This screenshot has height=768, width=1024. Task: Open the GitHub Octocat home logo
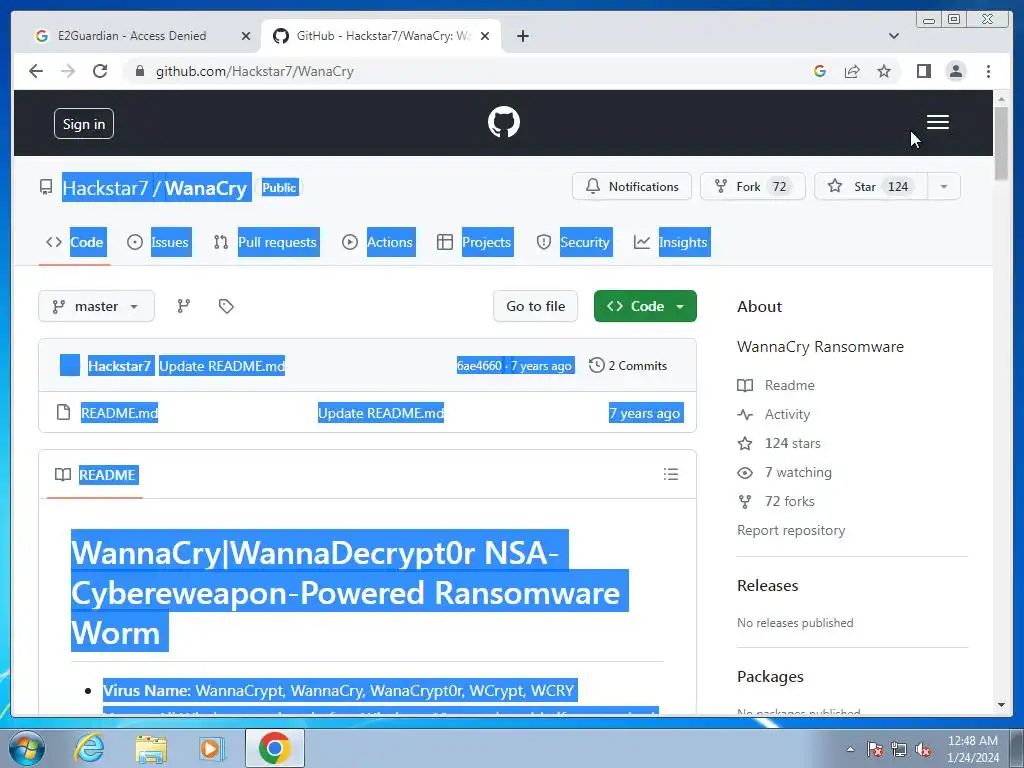coord(504,123)
